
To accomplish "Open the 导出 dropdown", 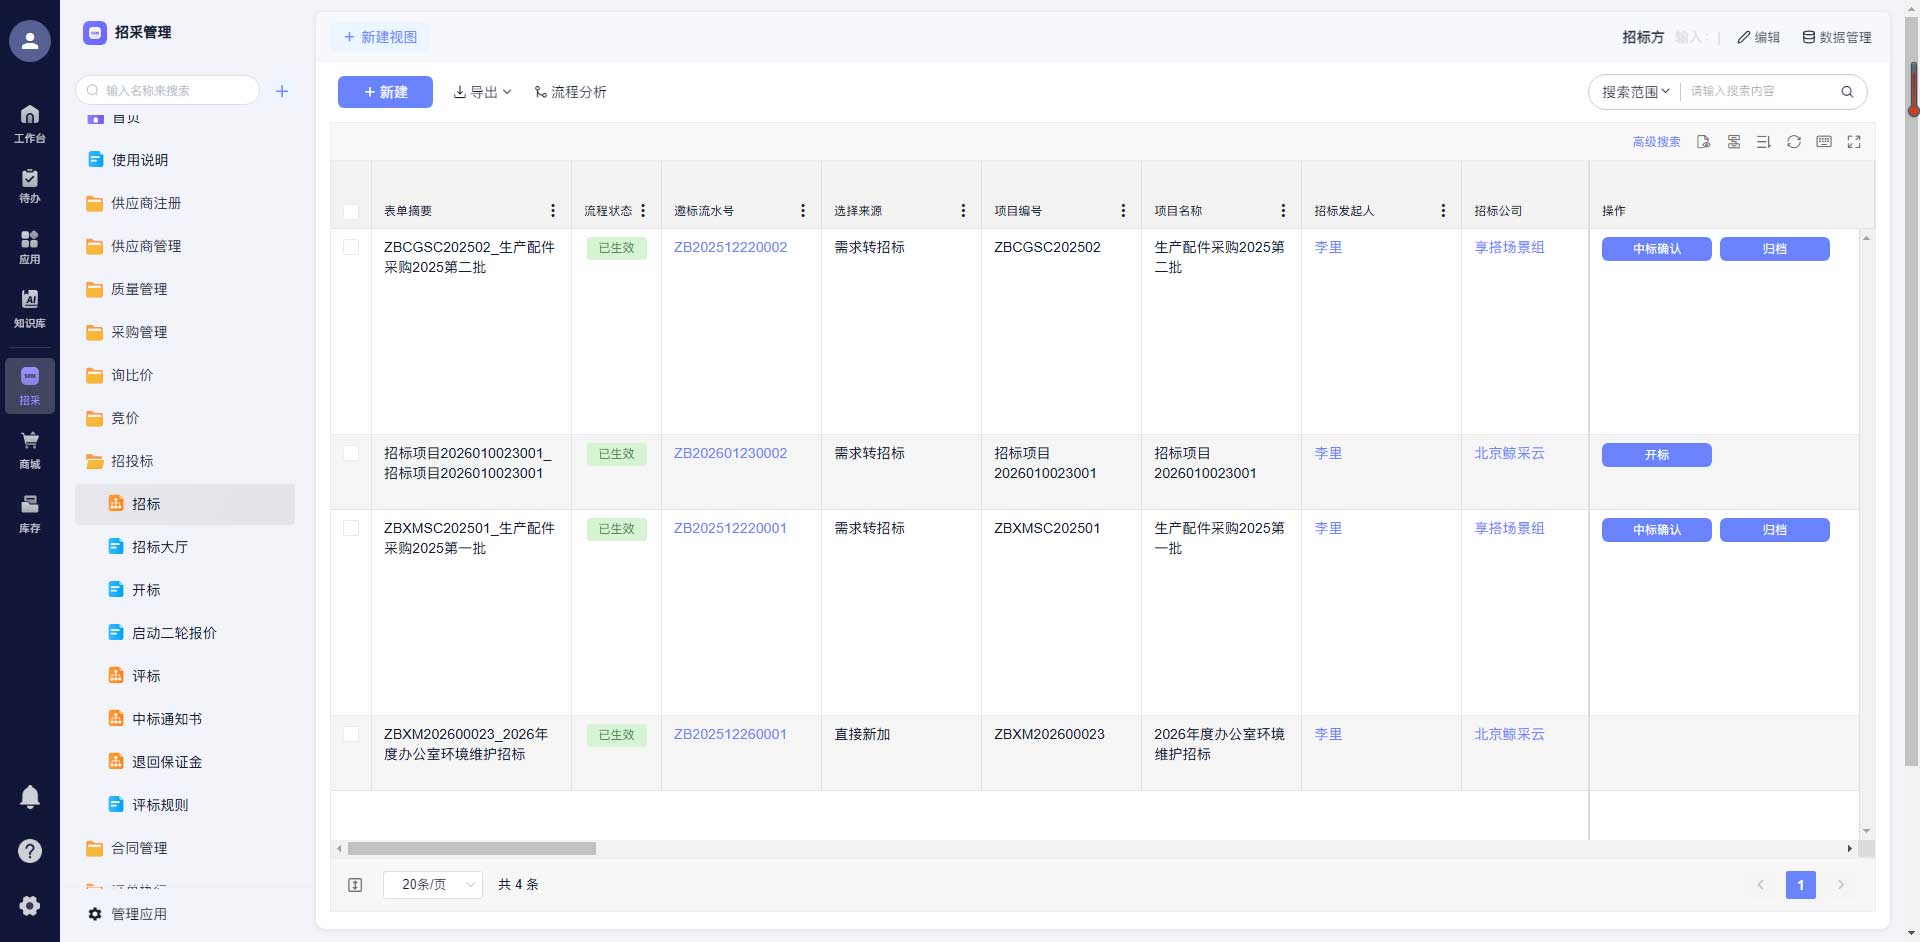I will [482, 92].
